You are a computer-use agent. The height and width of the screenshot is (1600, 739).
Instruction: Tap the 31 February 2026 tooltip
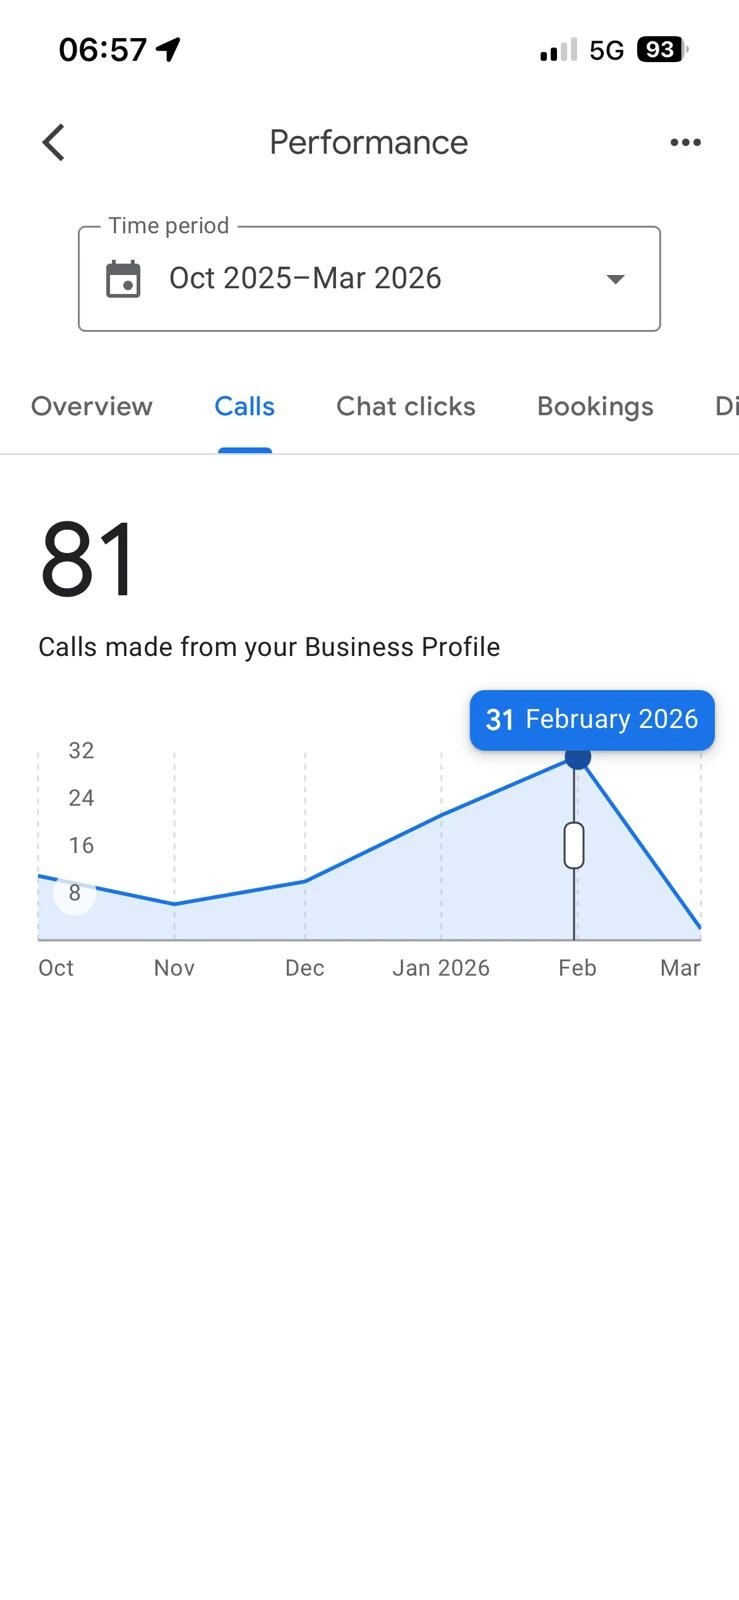592,720
